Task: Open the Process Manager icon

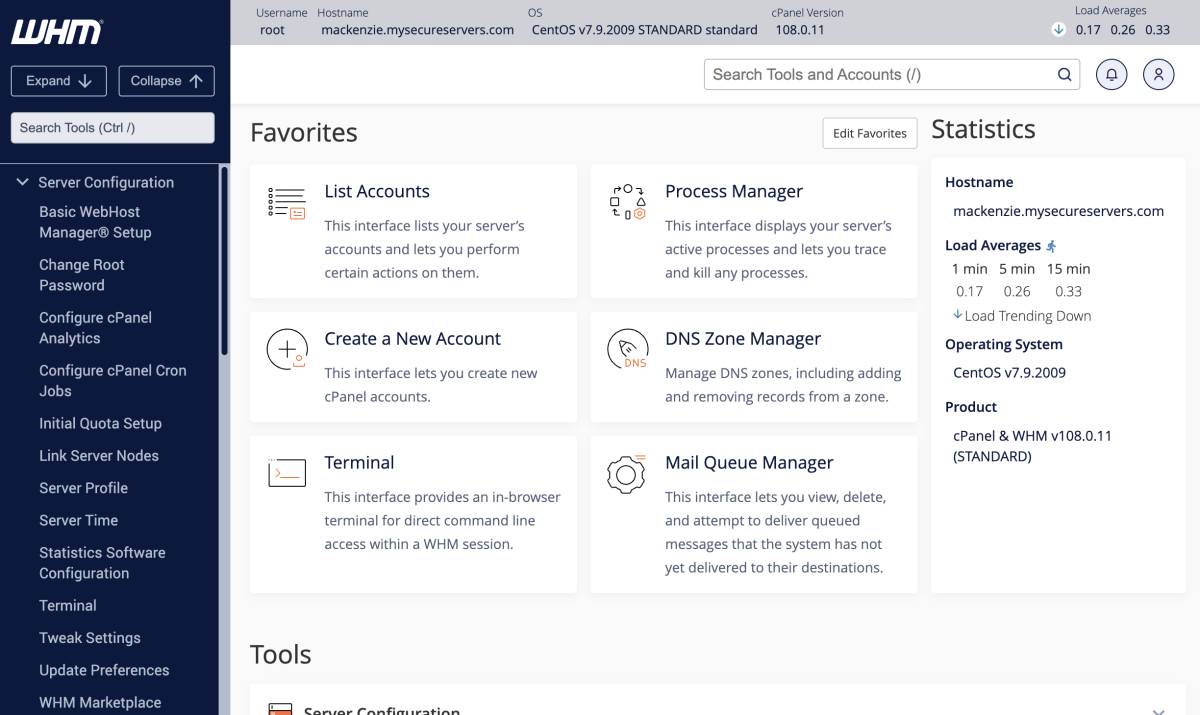Action: pos(627,202)
